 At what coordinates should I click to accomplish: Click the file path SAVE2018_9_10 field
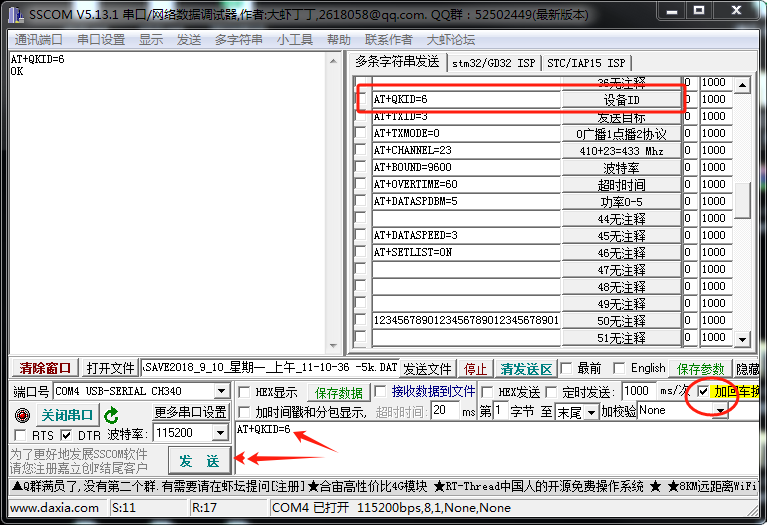point(270,367)
